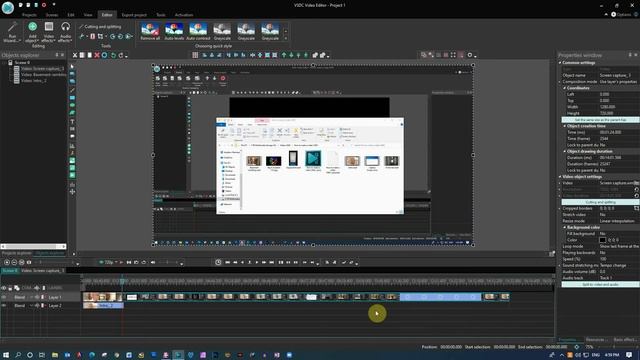This screenshot has width=640, height=360.
Task: Open File Explorer from the taskbar
Action: click(55, 355)
